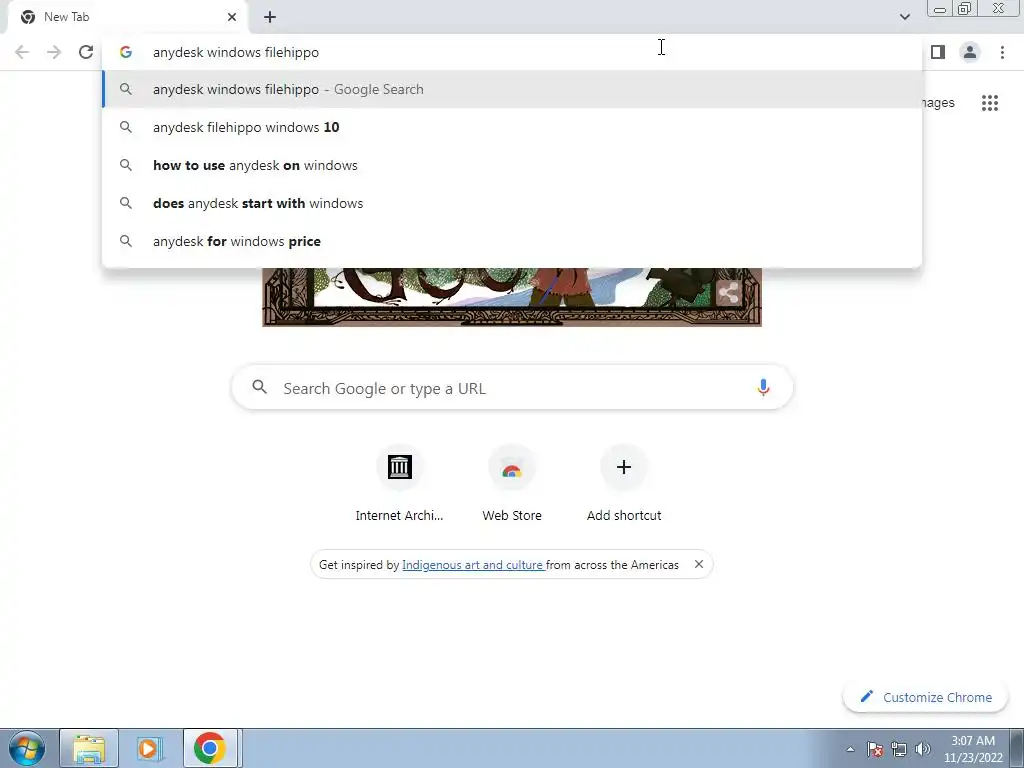This screenshot has height=768, width=1024.
Task: Open the 'Indigenous art and culture' link
Action: click(473, 565)
